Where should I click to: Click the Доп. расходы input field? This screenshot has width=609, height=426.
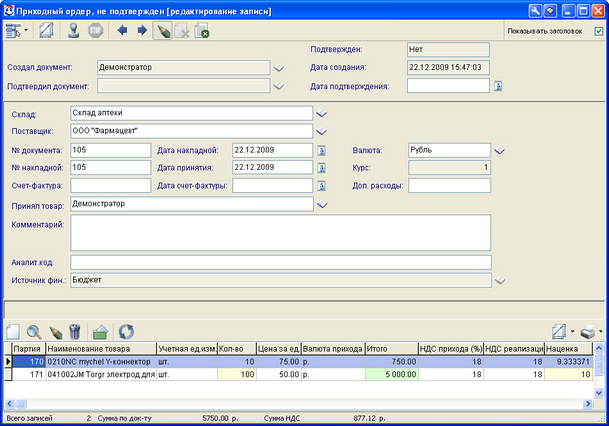[x=449, y=186]
